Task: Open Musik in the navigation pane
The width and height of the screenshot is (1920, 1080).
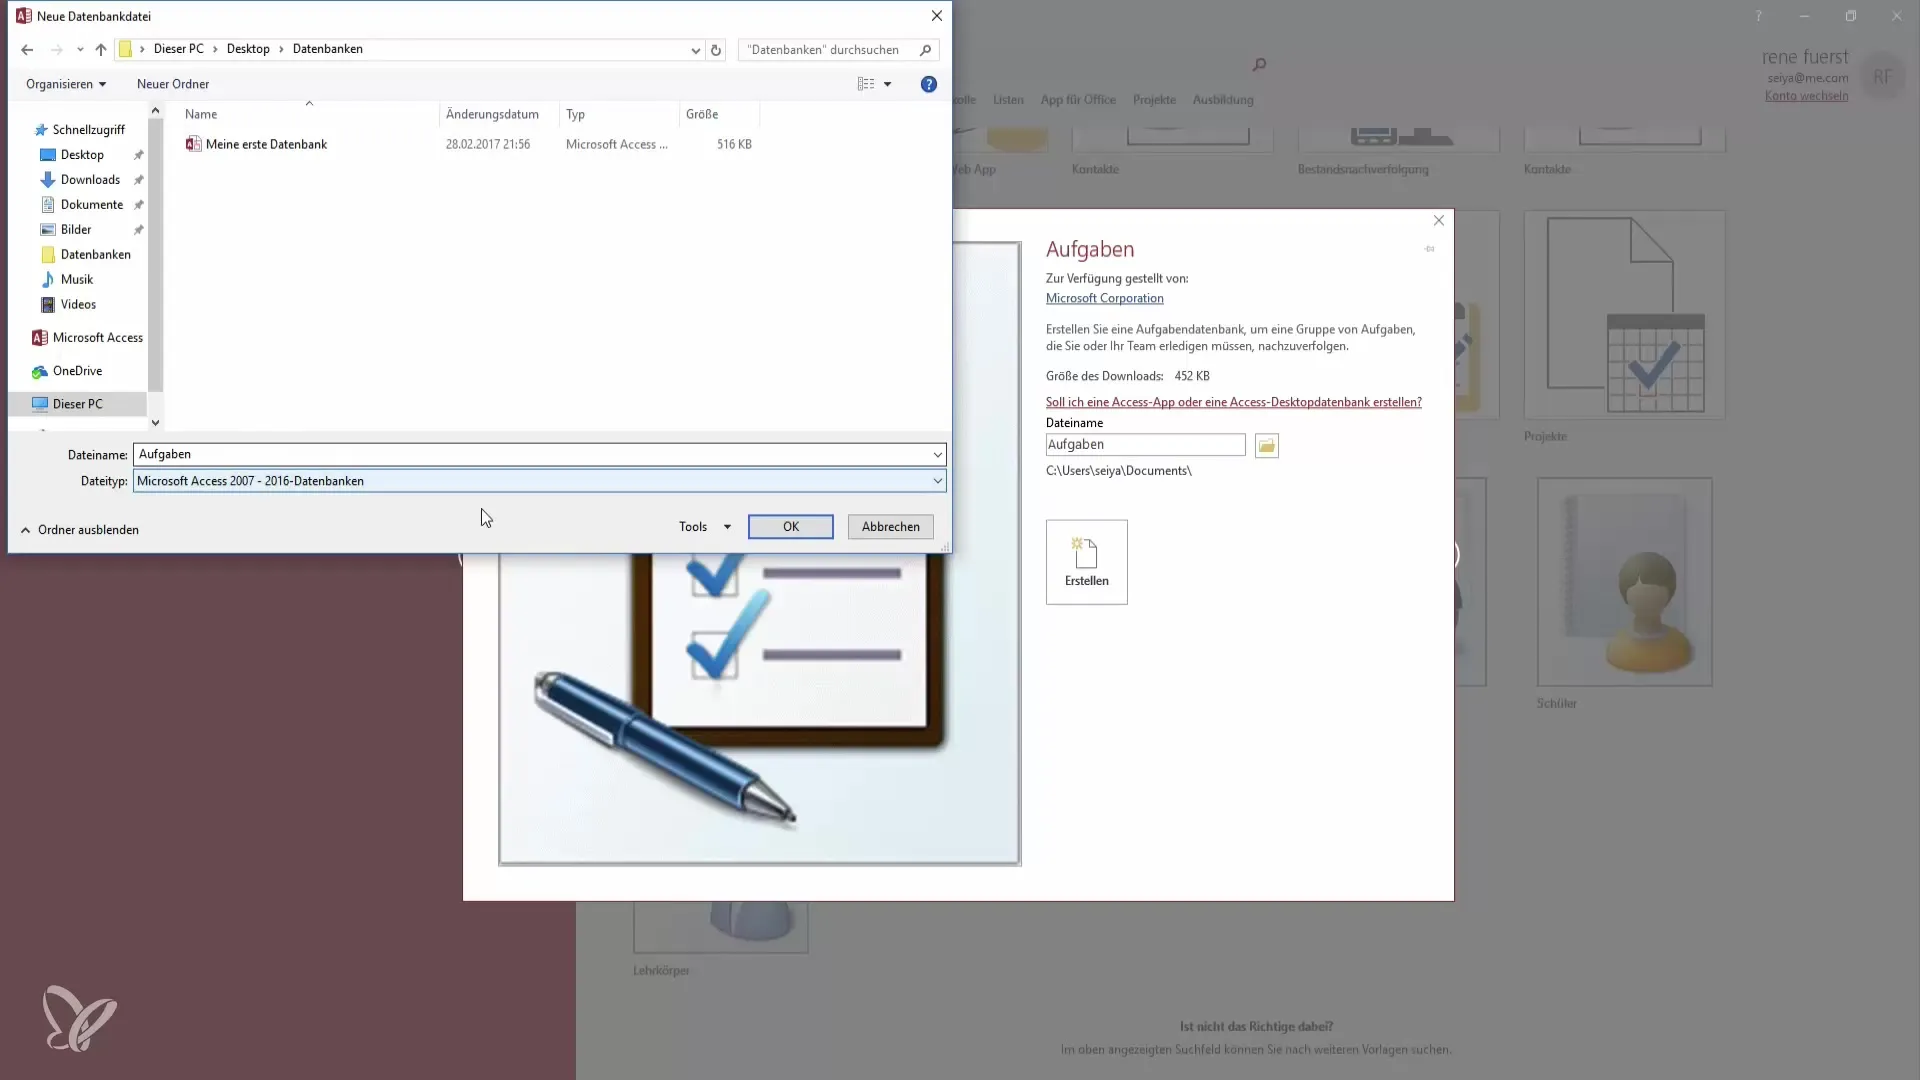Action: pos(77,280)
